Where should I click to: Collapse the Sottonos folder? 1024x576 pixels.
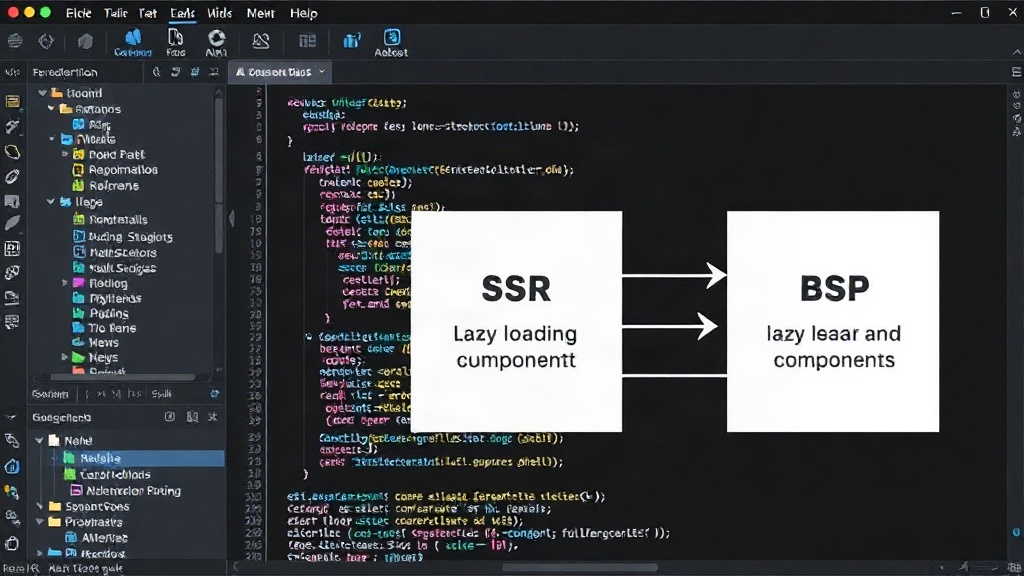click(x=52, y=108)
